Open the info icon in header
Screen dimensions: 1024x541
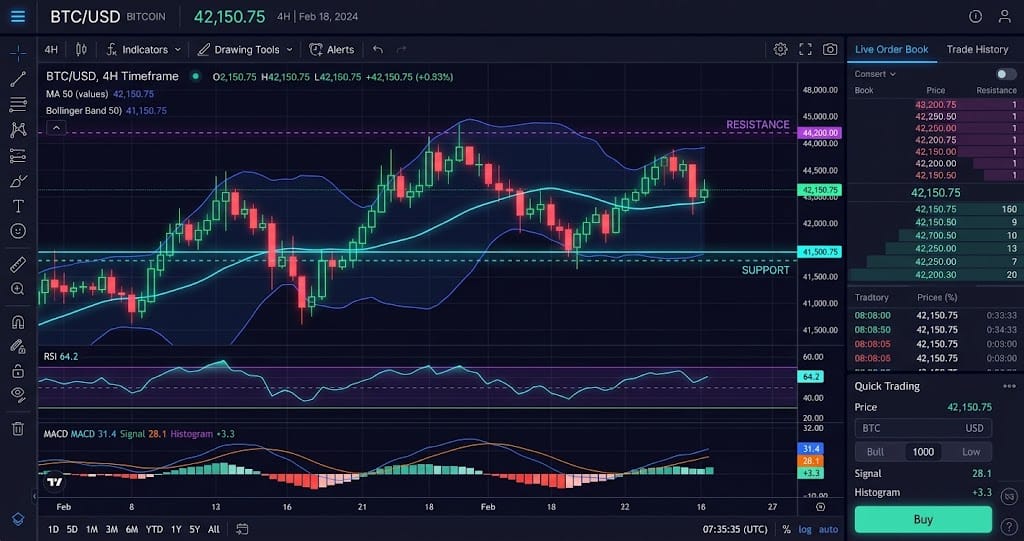point(975,16)
